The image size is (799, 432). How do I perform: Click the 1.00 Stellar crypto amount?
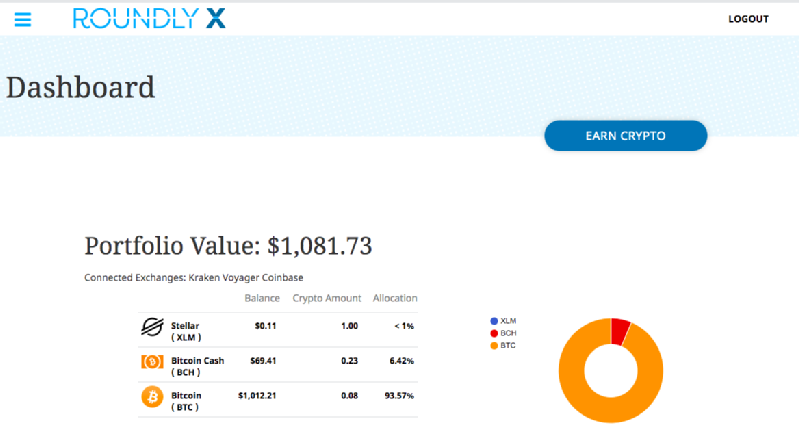point(350,326)
